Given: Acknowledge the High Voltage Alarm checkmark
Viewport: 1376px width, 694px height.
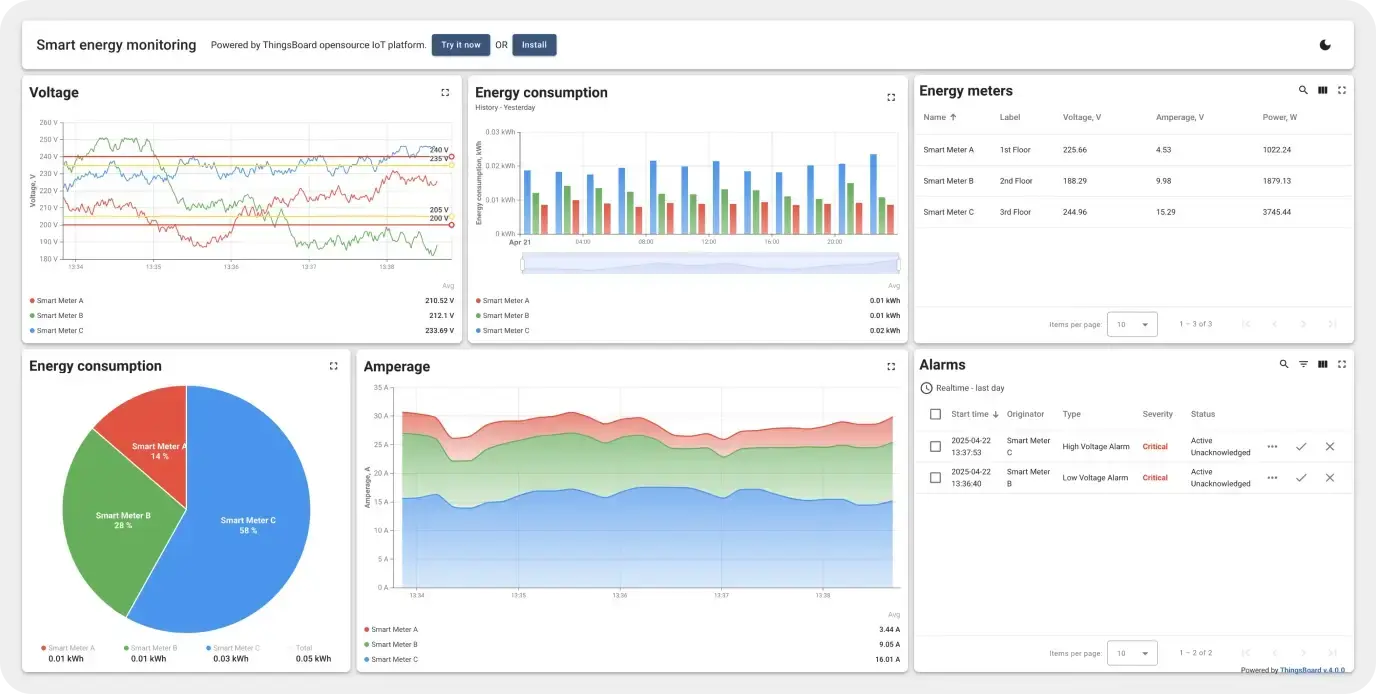Looking at the screenshot, I should tap(1301, 447).
